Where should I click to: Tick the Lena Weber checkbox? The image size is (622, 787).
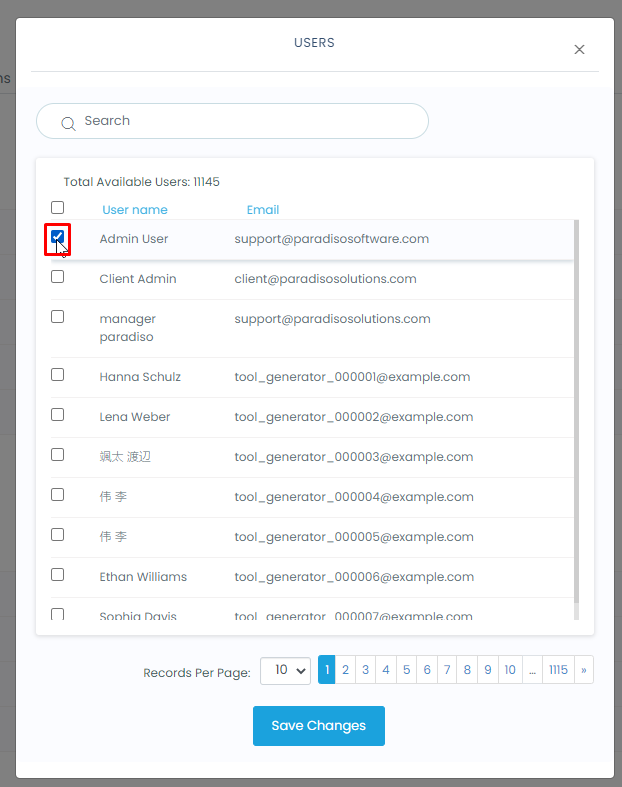pos(58,415)
